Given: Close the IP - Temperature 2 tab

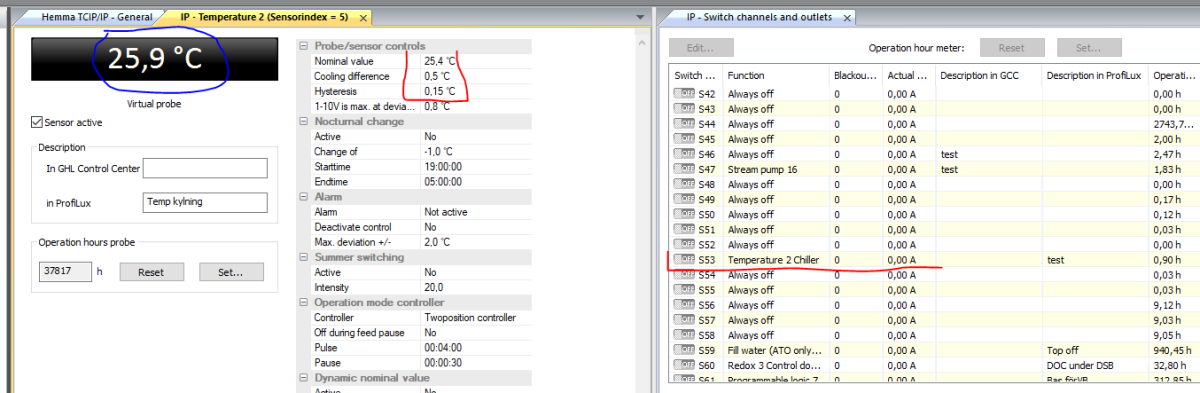Looking at the screenshot, I should click(x=364, y=19).
